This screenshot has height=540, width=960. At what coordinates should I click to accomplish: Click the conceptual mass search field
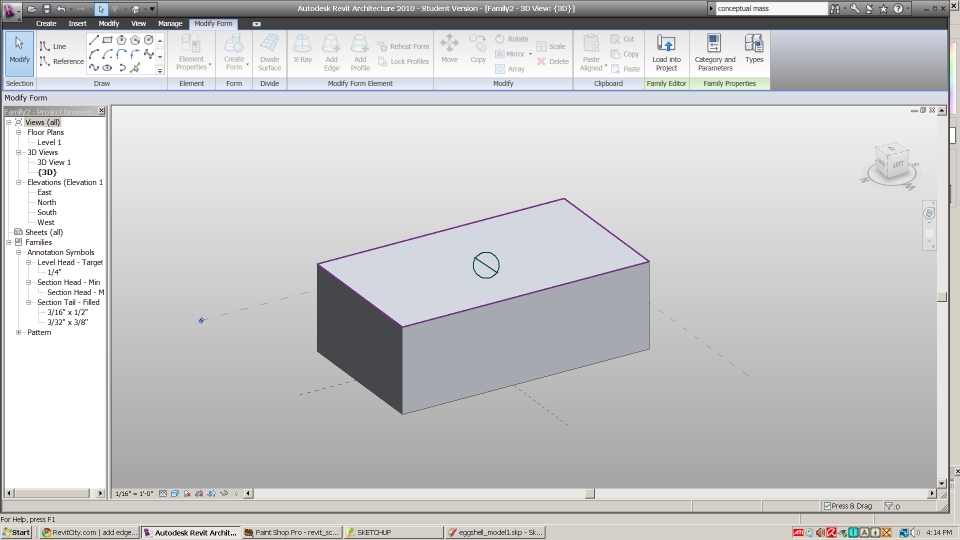(x=770, y=8)
